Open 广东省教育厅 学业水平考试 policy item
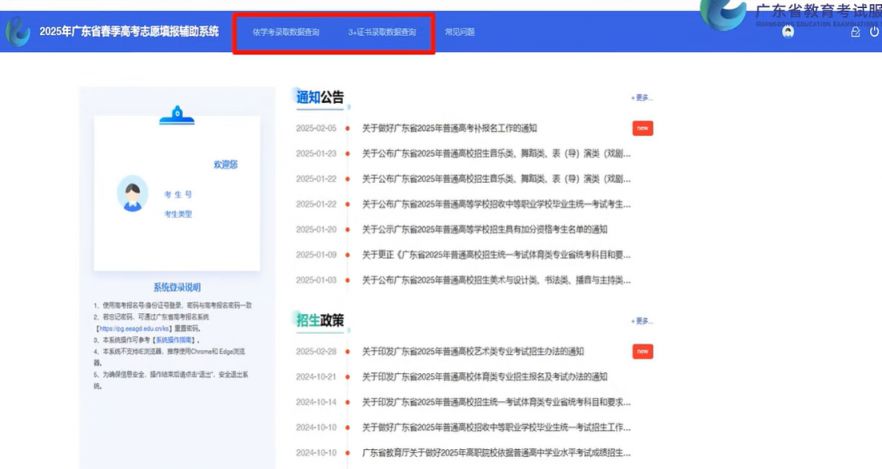 pos(495,452)
